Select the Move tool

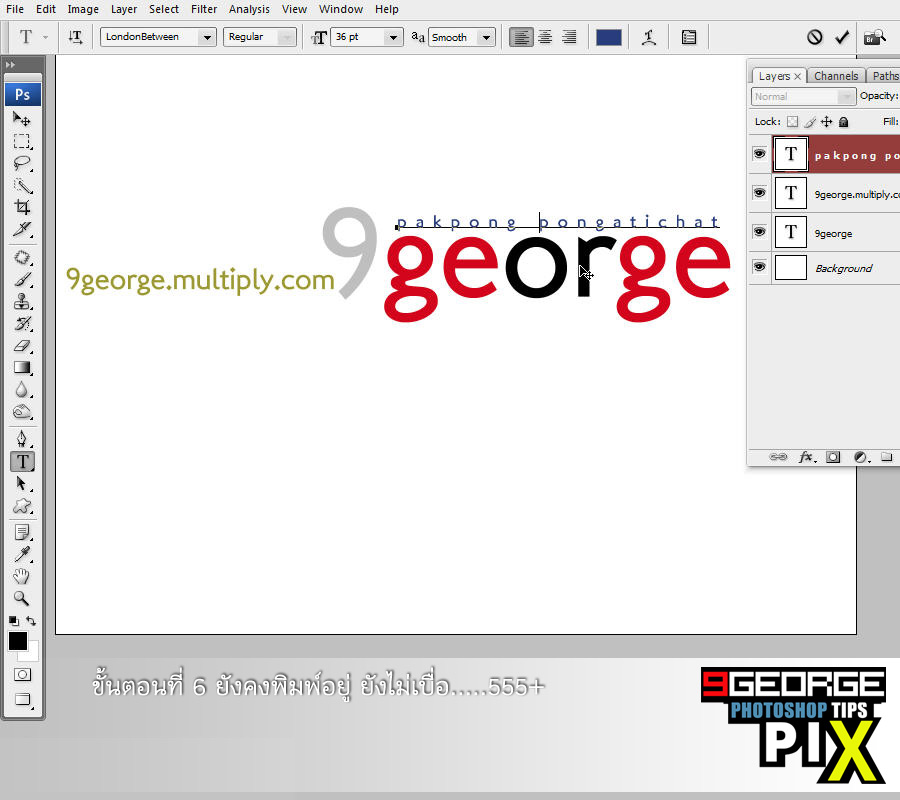[x=22, y=119]
